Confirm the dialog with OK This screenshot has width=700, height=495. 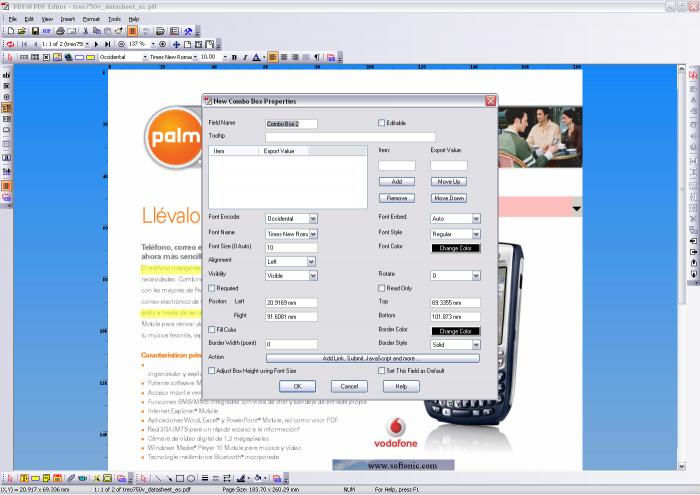click(x=297, y=387)
